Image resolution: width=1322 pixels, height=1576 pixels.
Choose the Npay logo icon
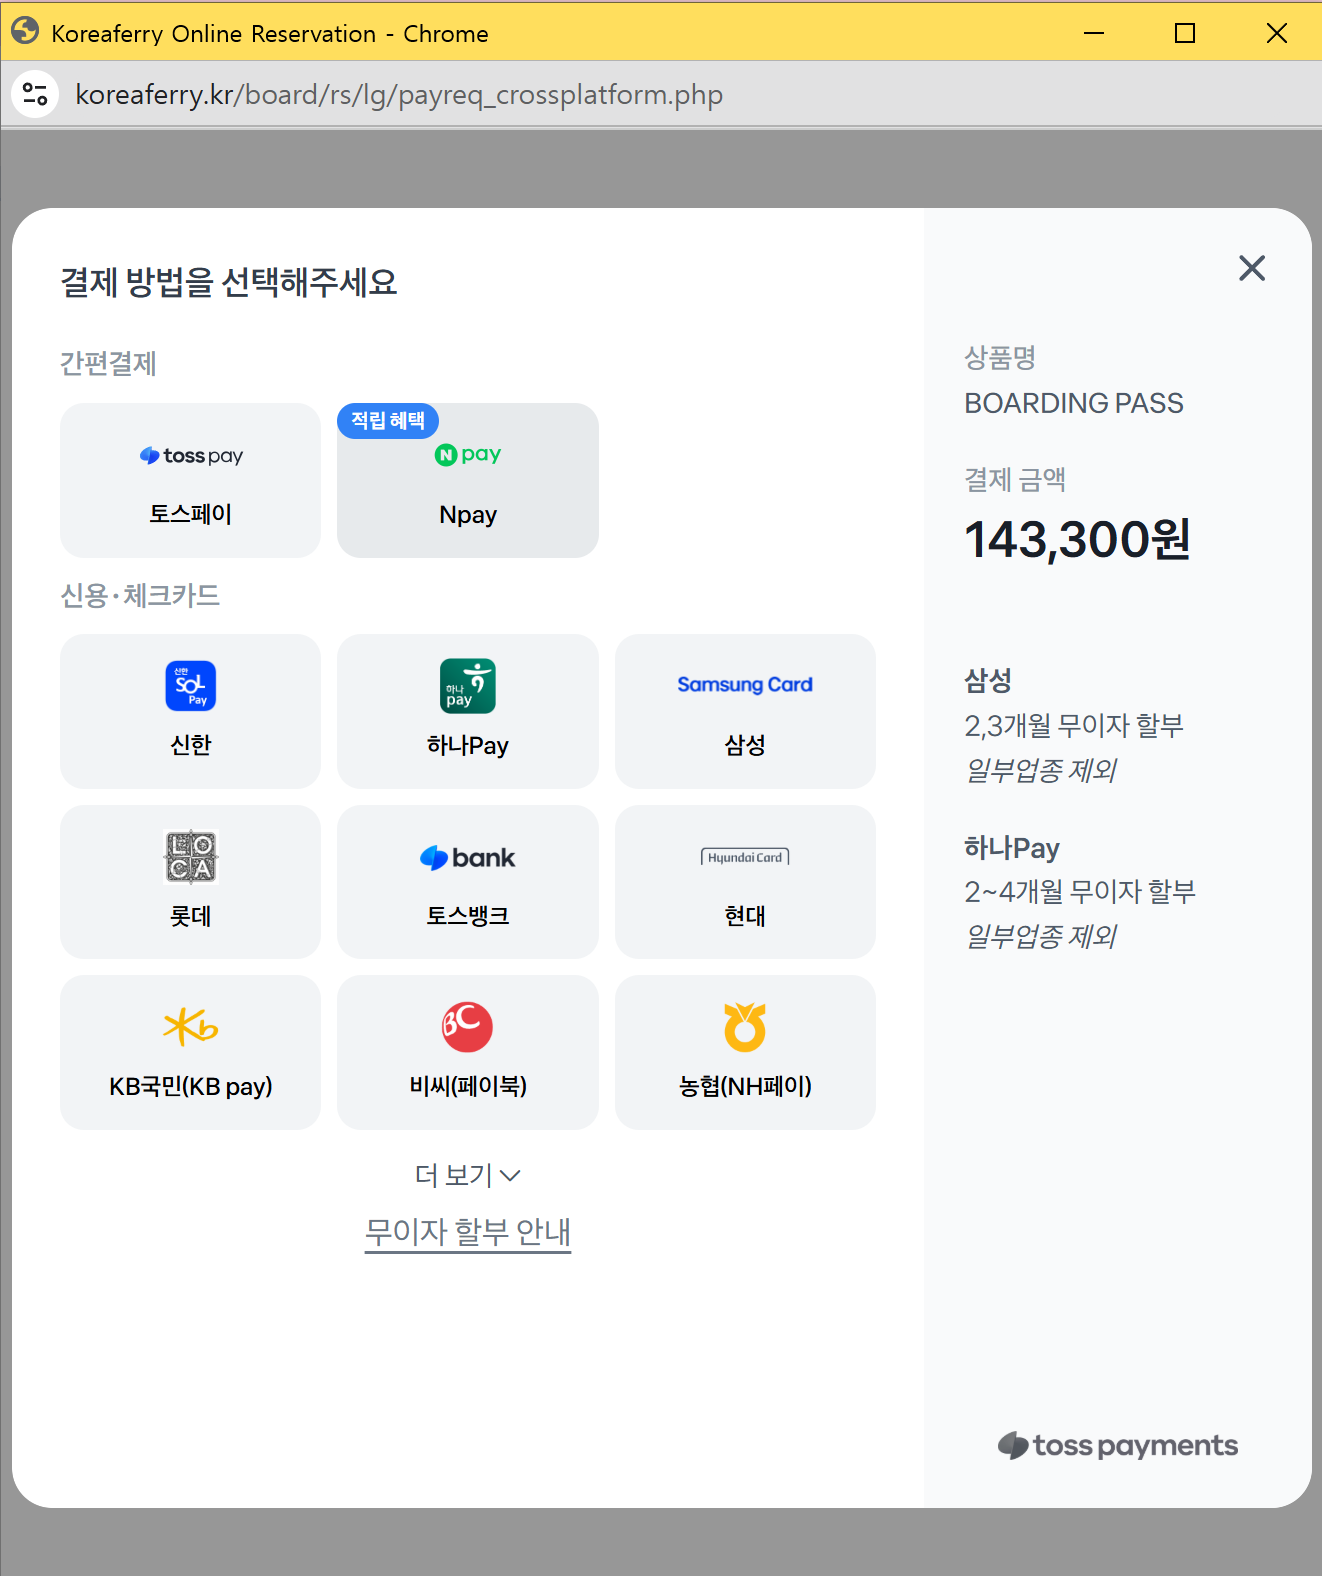coord(468,455)
